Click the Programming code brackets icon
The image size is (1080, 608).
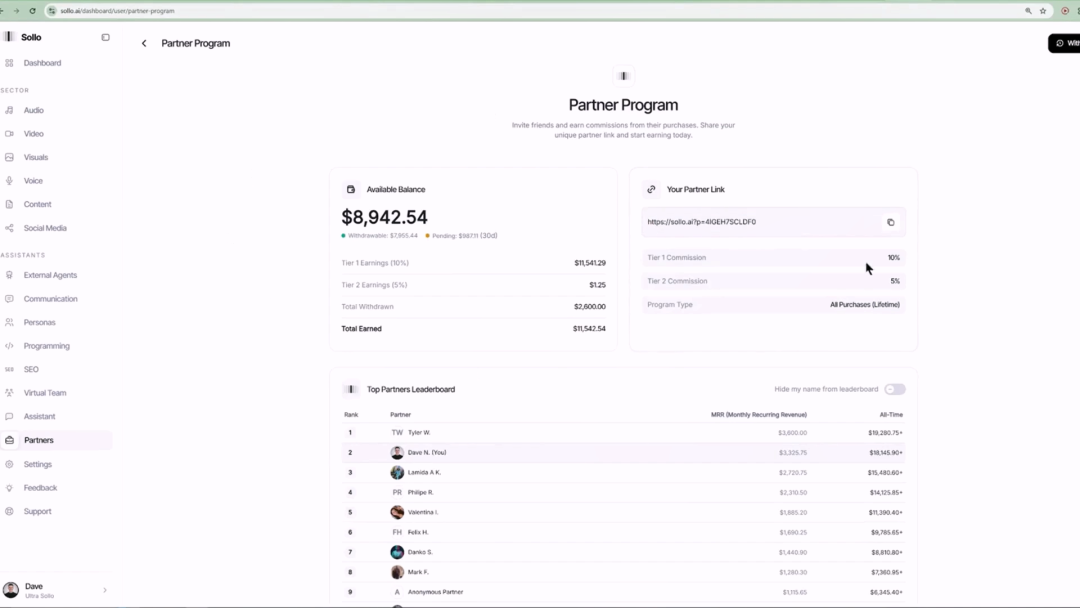click(10, 346)
